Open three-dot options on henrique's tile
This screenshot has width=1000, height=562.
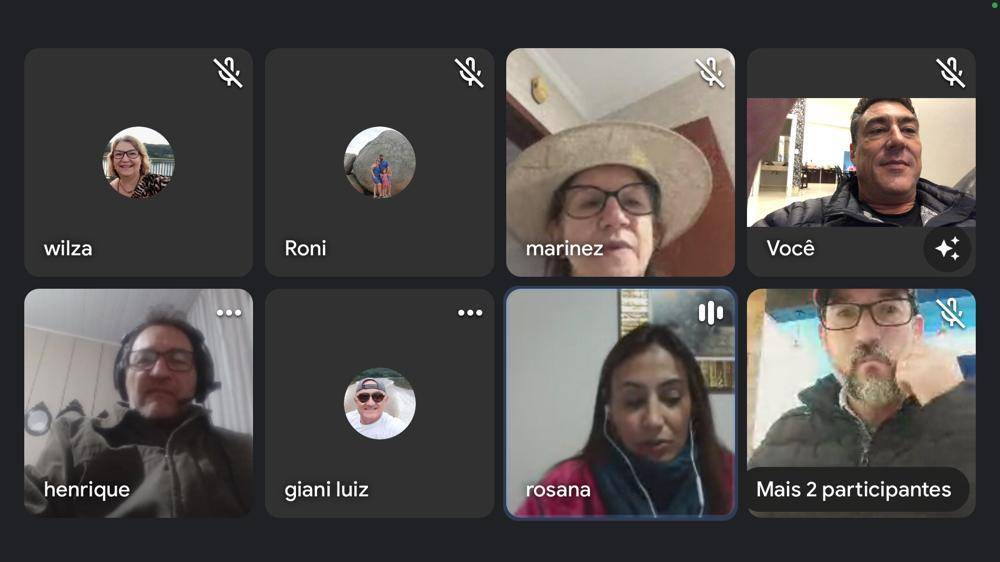pos(228,313)
